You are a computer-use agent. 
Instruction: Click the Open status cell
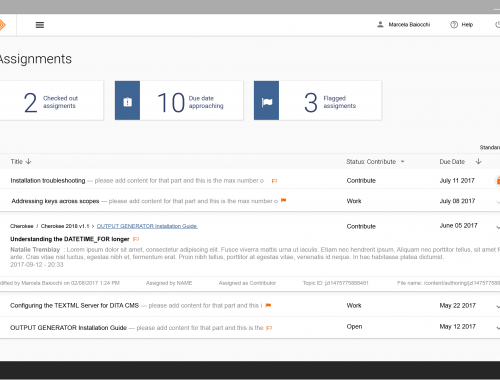354,327
